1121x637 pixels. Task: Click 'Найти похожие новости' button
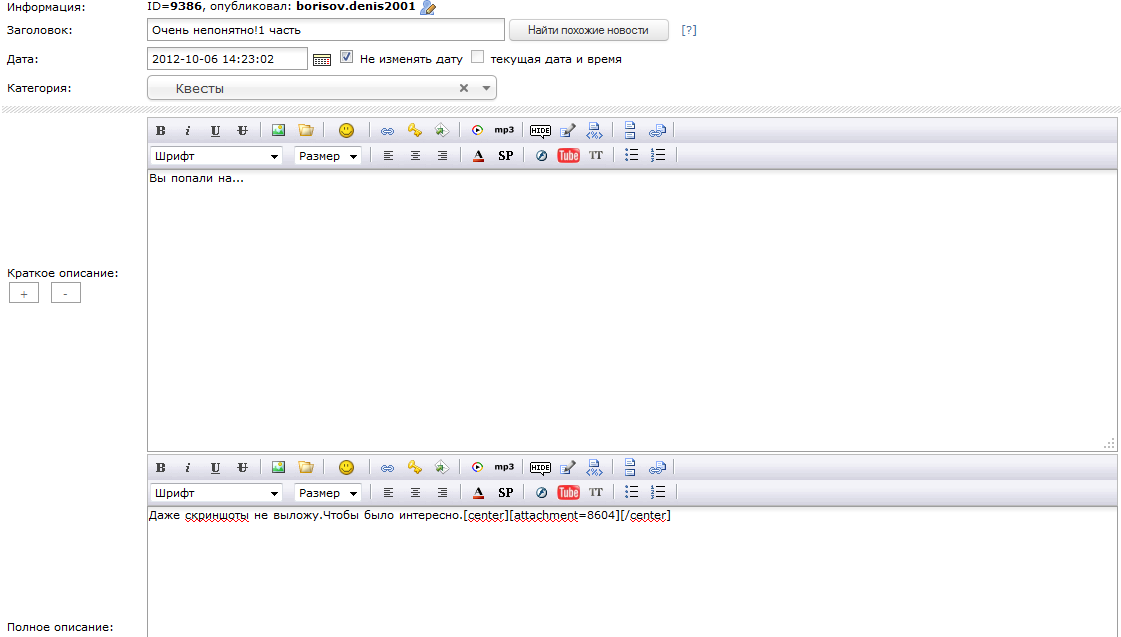[588, 30]
